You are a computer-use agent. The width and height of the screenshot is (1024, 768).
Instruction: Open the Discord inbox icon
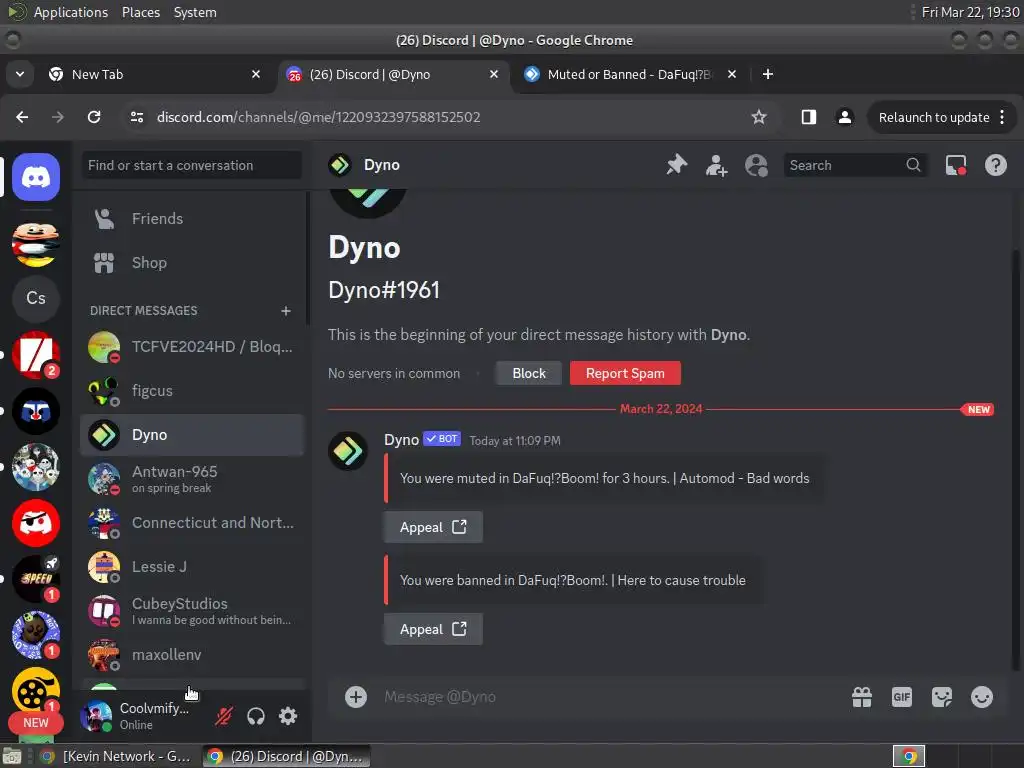click(956, 165)
